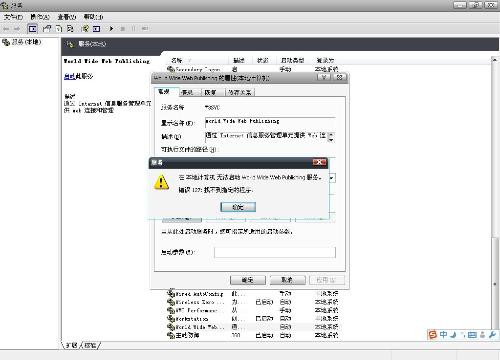This screenshot has height=360, width=500.
Task: Click the Export List toolbar icon
Action: tap(70, 29)
